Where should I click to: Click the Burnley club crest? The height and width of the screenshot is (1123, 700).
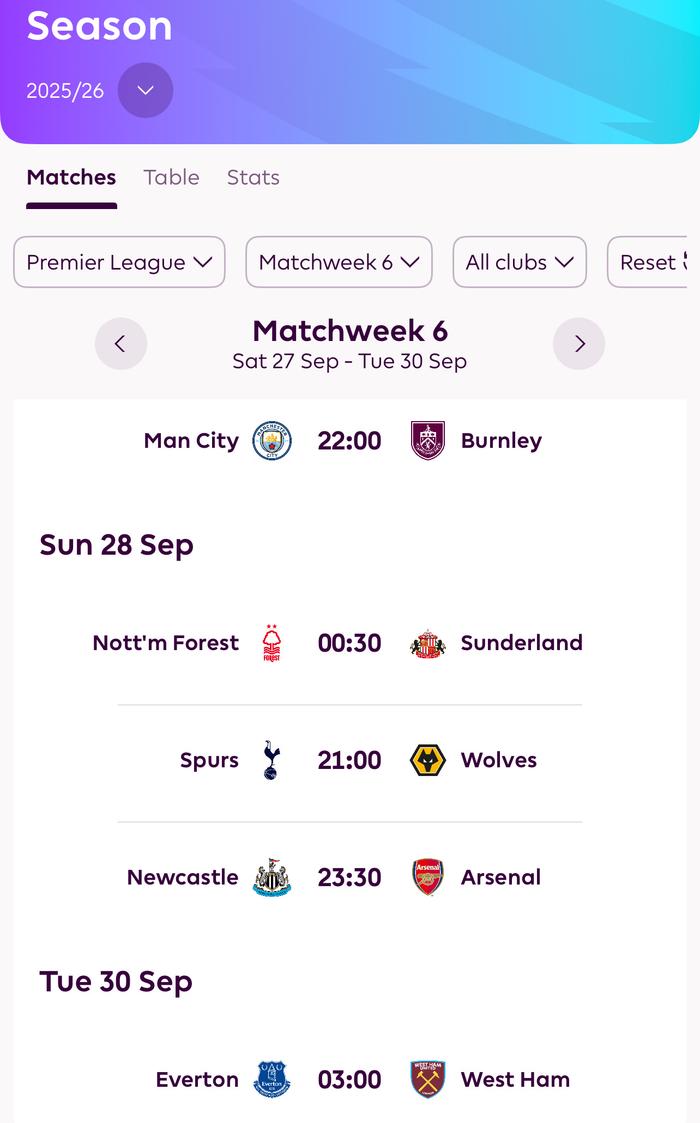coord(428,441)
